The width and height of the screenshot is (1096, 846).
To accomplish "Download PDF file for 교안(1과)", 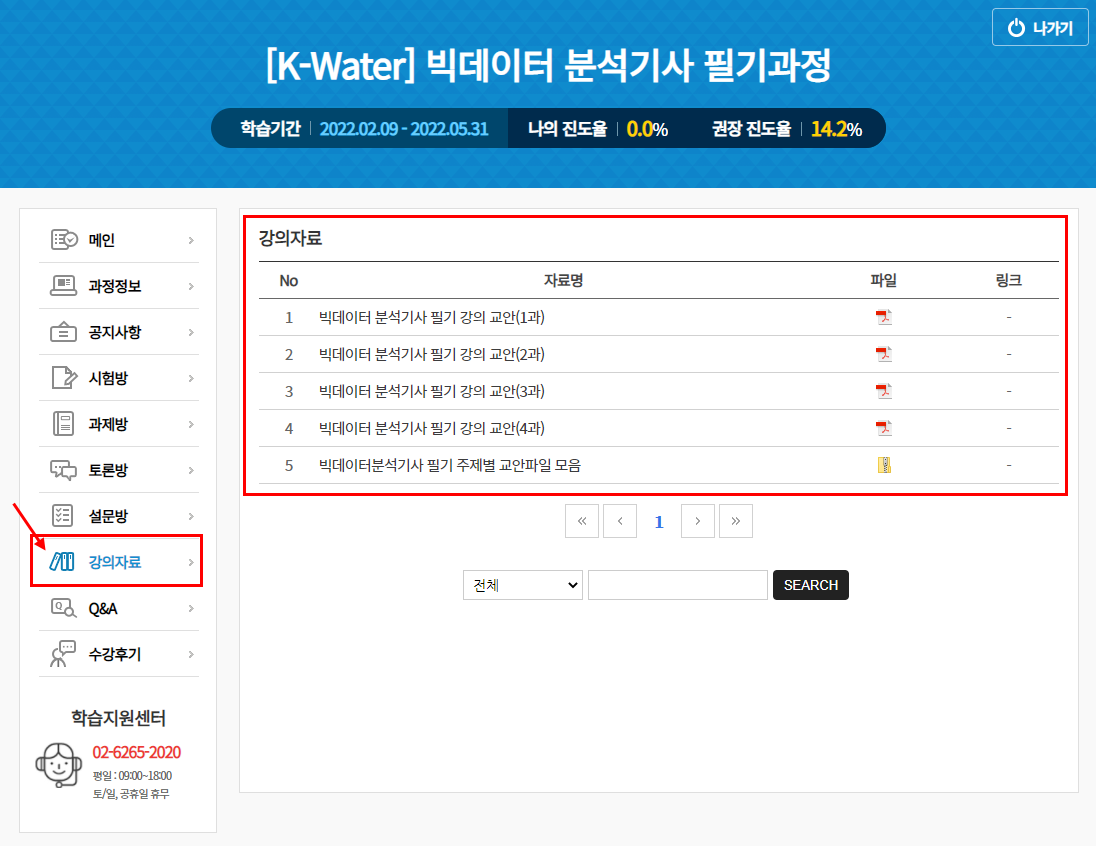I will point(884,317).
